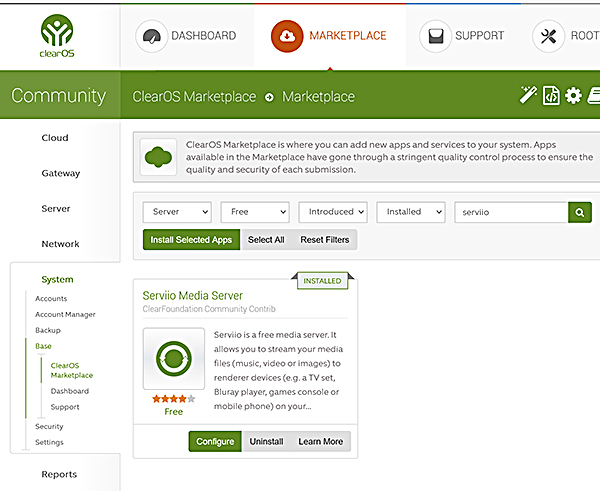Screen dimensions: 600x491
Task: Click the Support inbox icon
Action: click(x=435, y=36)
